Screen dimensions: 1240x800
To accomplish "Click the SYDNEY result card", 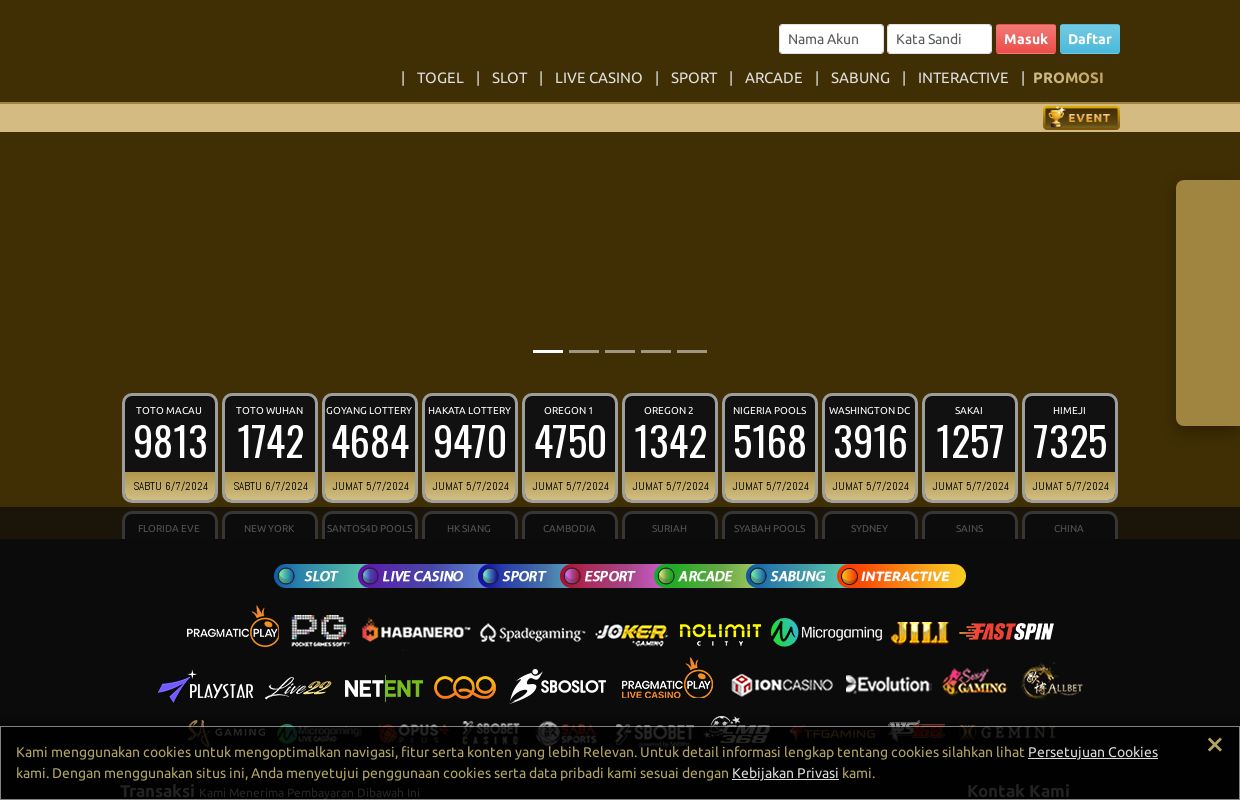I will (x=870, y=526).
